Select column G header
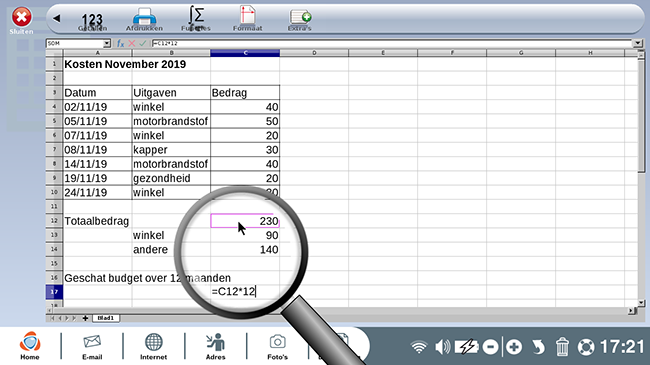Viewport: 650px width, 365px height. [x=521, y=53]
